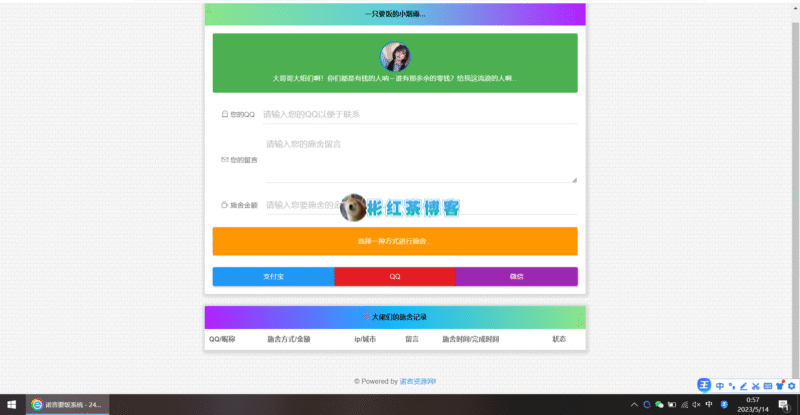Viewport: 800px width, 415px height.
Task: Open the WeChat tray icon
Action: click(659, 405)
